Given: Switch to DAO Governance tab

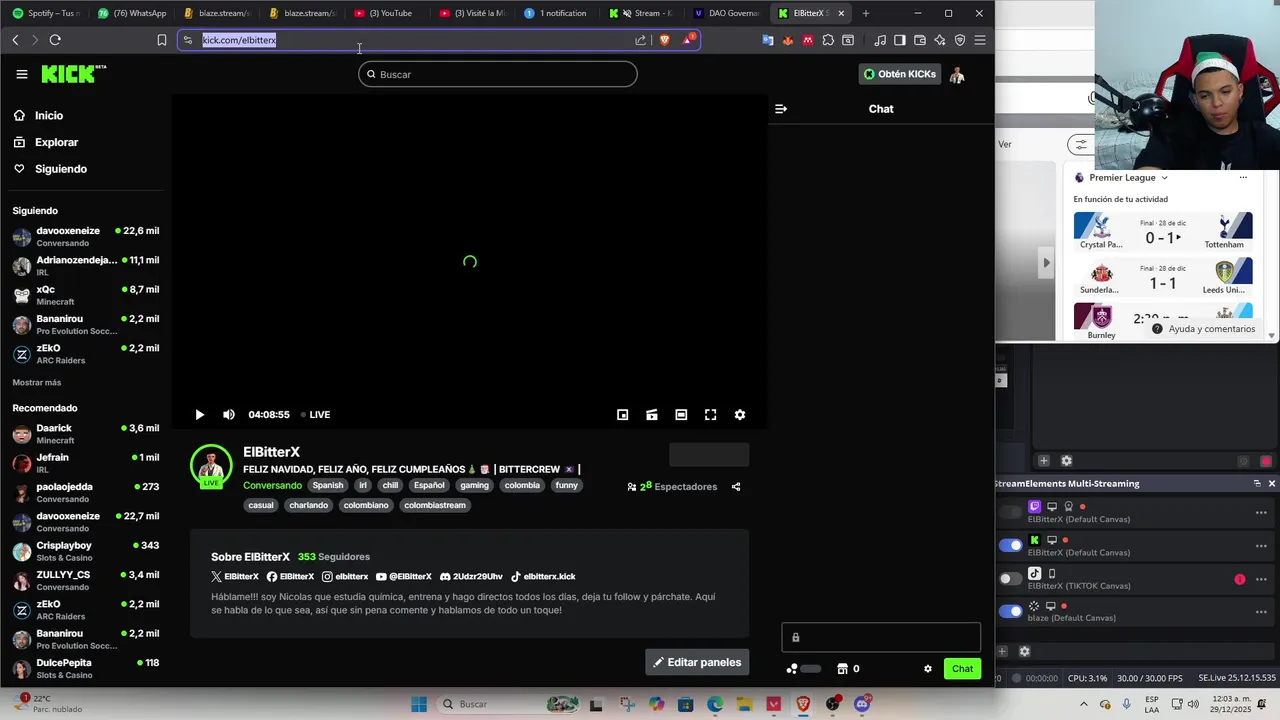Looking at the screenshot, I should [729, 13].
